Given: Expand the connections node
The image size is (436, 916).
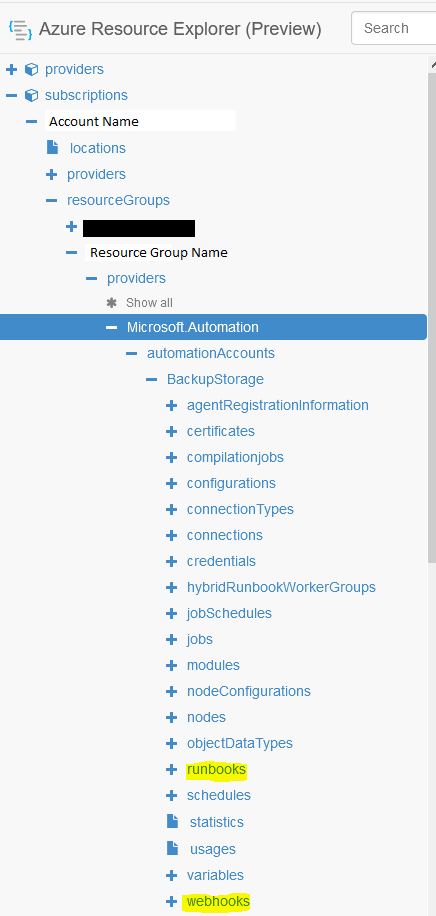Looking at the screenshot, I should 171,536.
